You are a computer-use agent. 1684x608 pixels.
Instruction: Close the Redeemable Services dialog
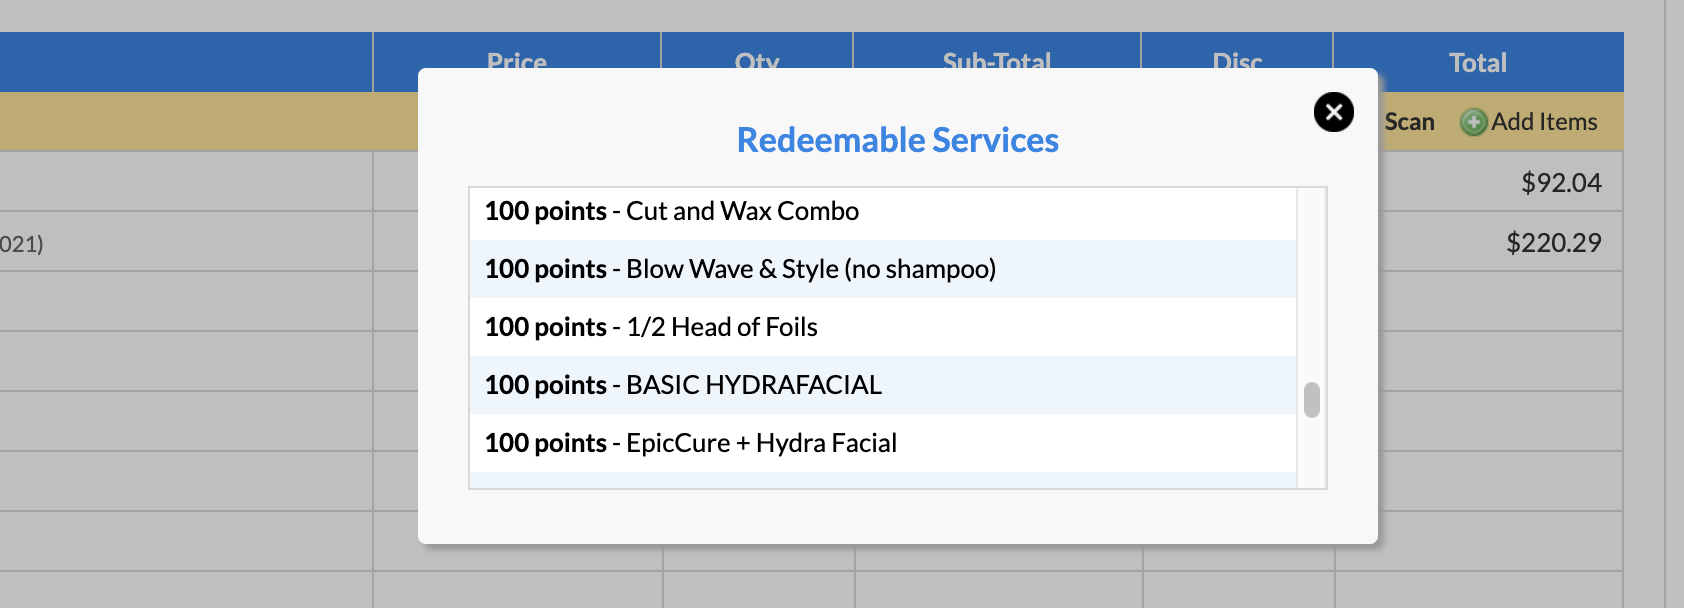point(1334,112)
